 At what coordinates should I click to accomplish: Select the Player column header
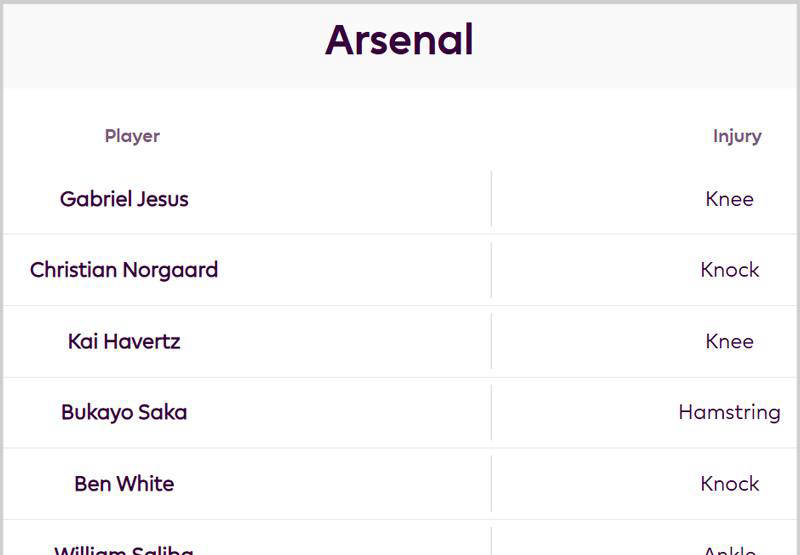132,136
